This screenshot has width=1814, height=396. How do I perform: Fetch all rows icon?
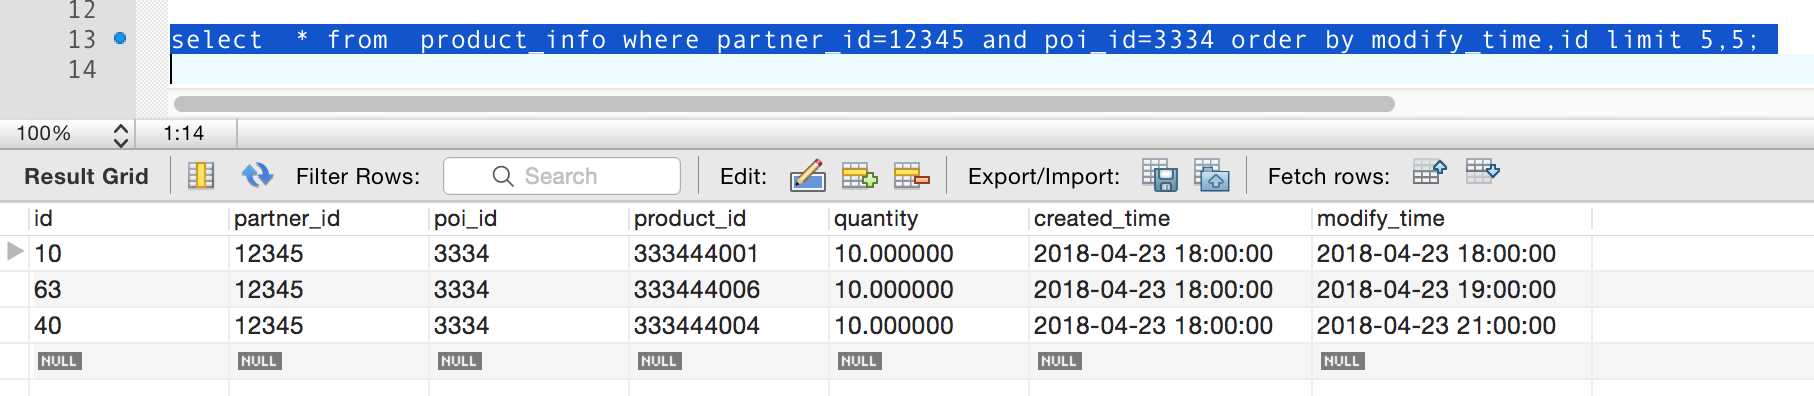pyautogui.click(x=1483, y=172)
